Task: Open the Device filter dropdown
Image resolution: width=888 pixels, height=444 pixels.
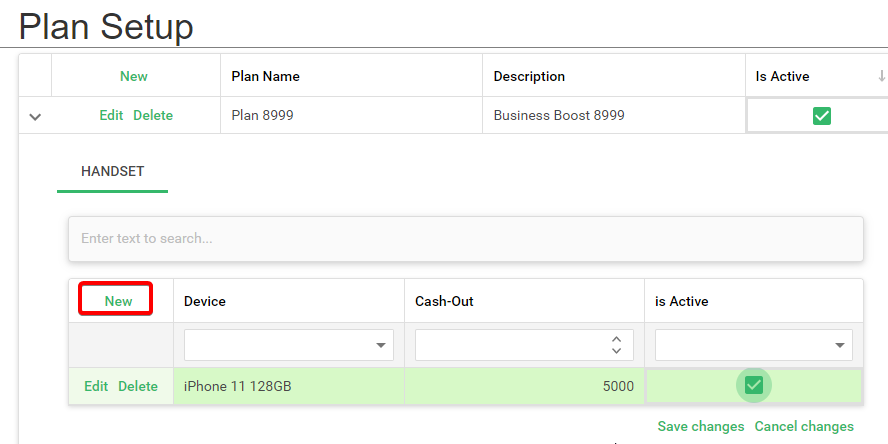Action: tap(381, 346)
